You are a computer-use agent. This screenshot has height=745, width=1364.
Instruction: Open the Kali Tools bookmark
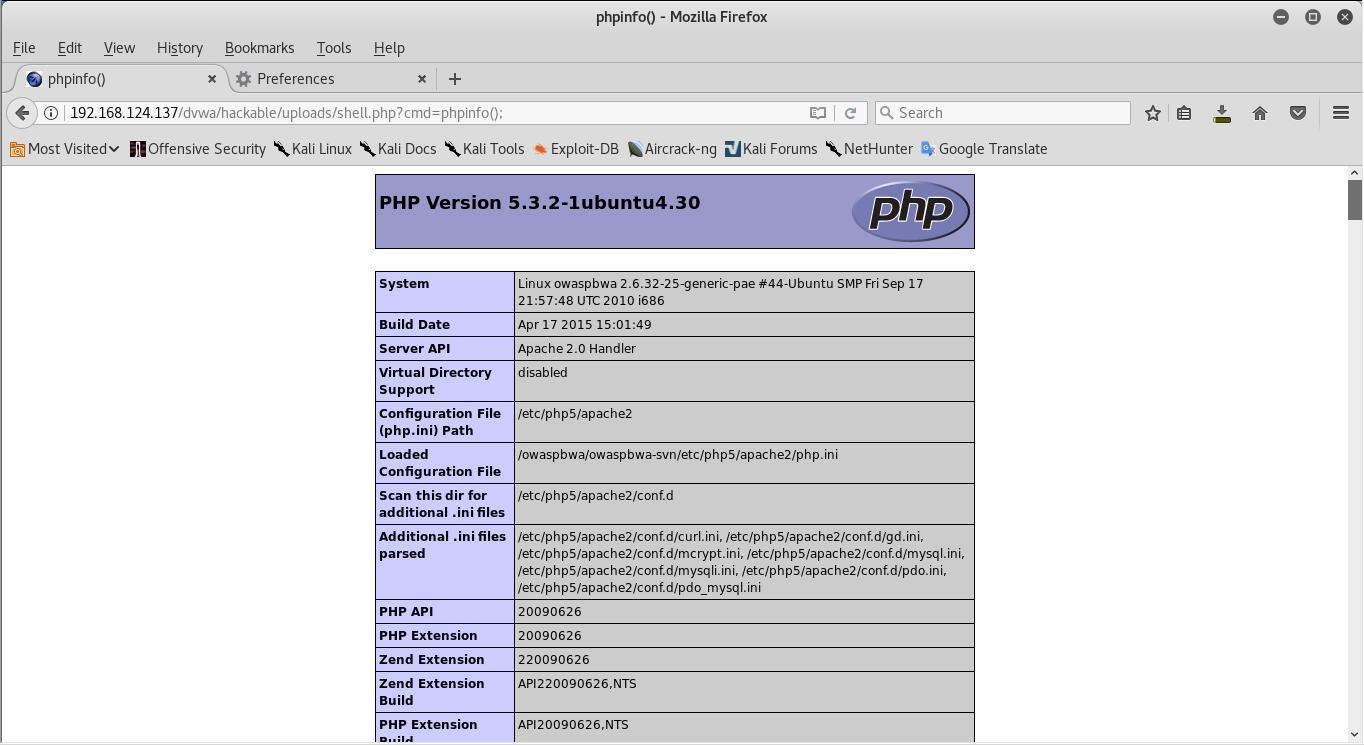[x=485, y=149]
